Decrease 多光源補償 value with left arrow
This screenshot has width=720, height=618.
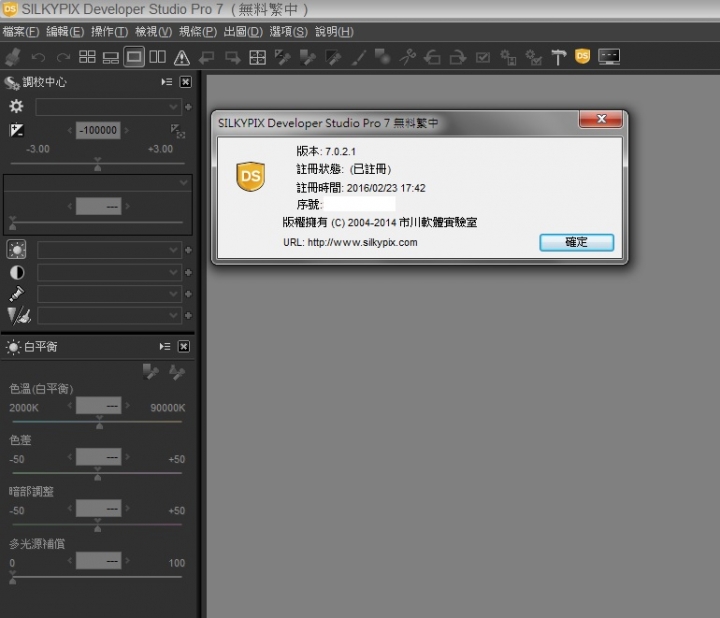(70, 561)
